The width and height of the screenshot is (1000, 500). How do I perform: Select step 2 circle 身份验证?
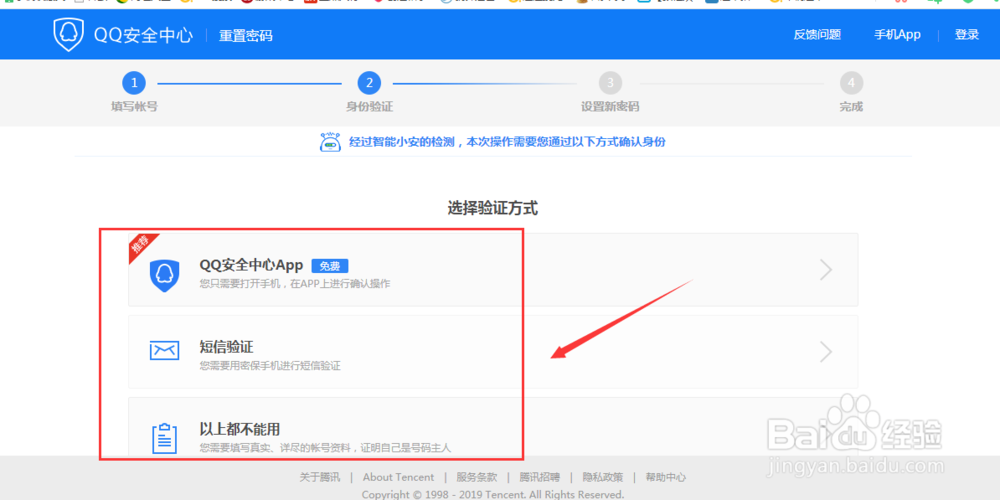tap(369, 83)
